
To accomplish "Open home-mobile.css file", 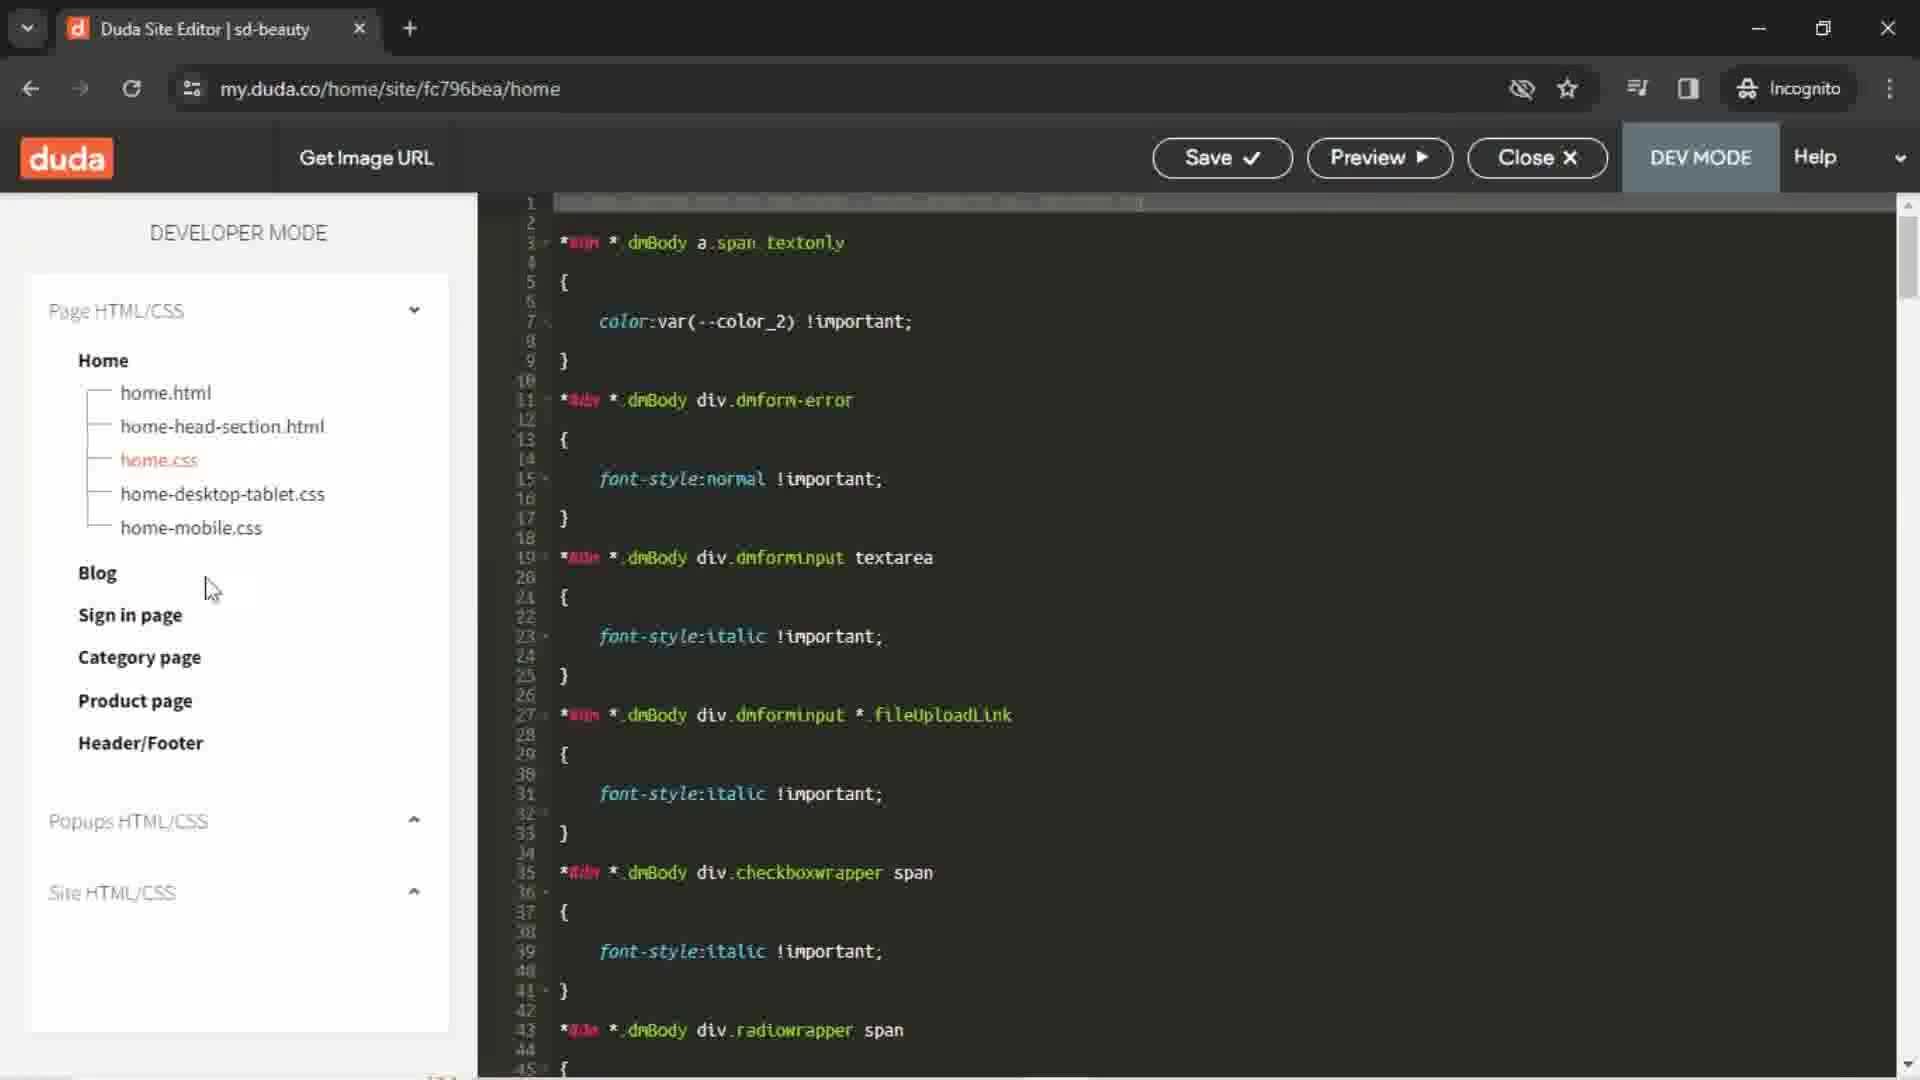I will pos(191,528).
